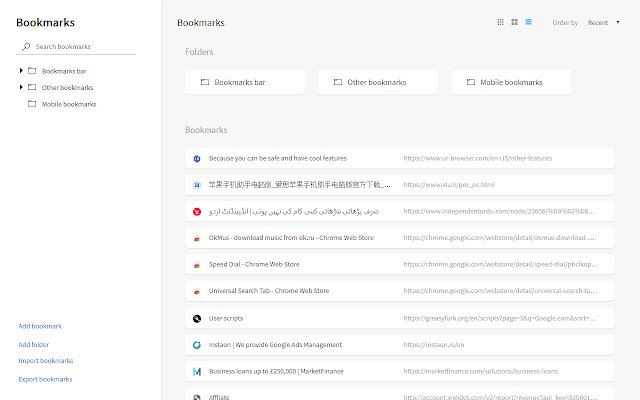Click the search magnifier icon
Image resolution: width=640 pixels, height=400 pixels.
(x=26, y=47)
